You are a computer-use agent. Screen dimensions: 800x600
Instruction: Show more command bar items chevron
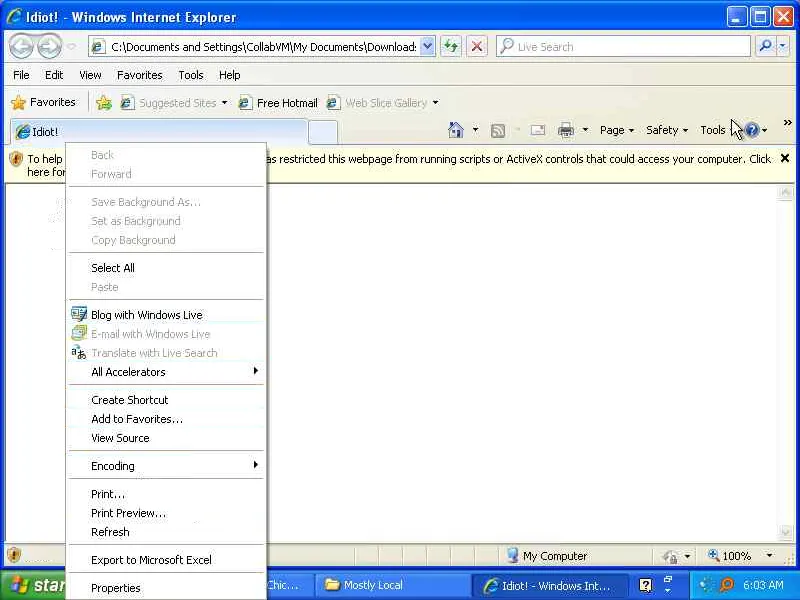point(787,122)
